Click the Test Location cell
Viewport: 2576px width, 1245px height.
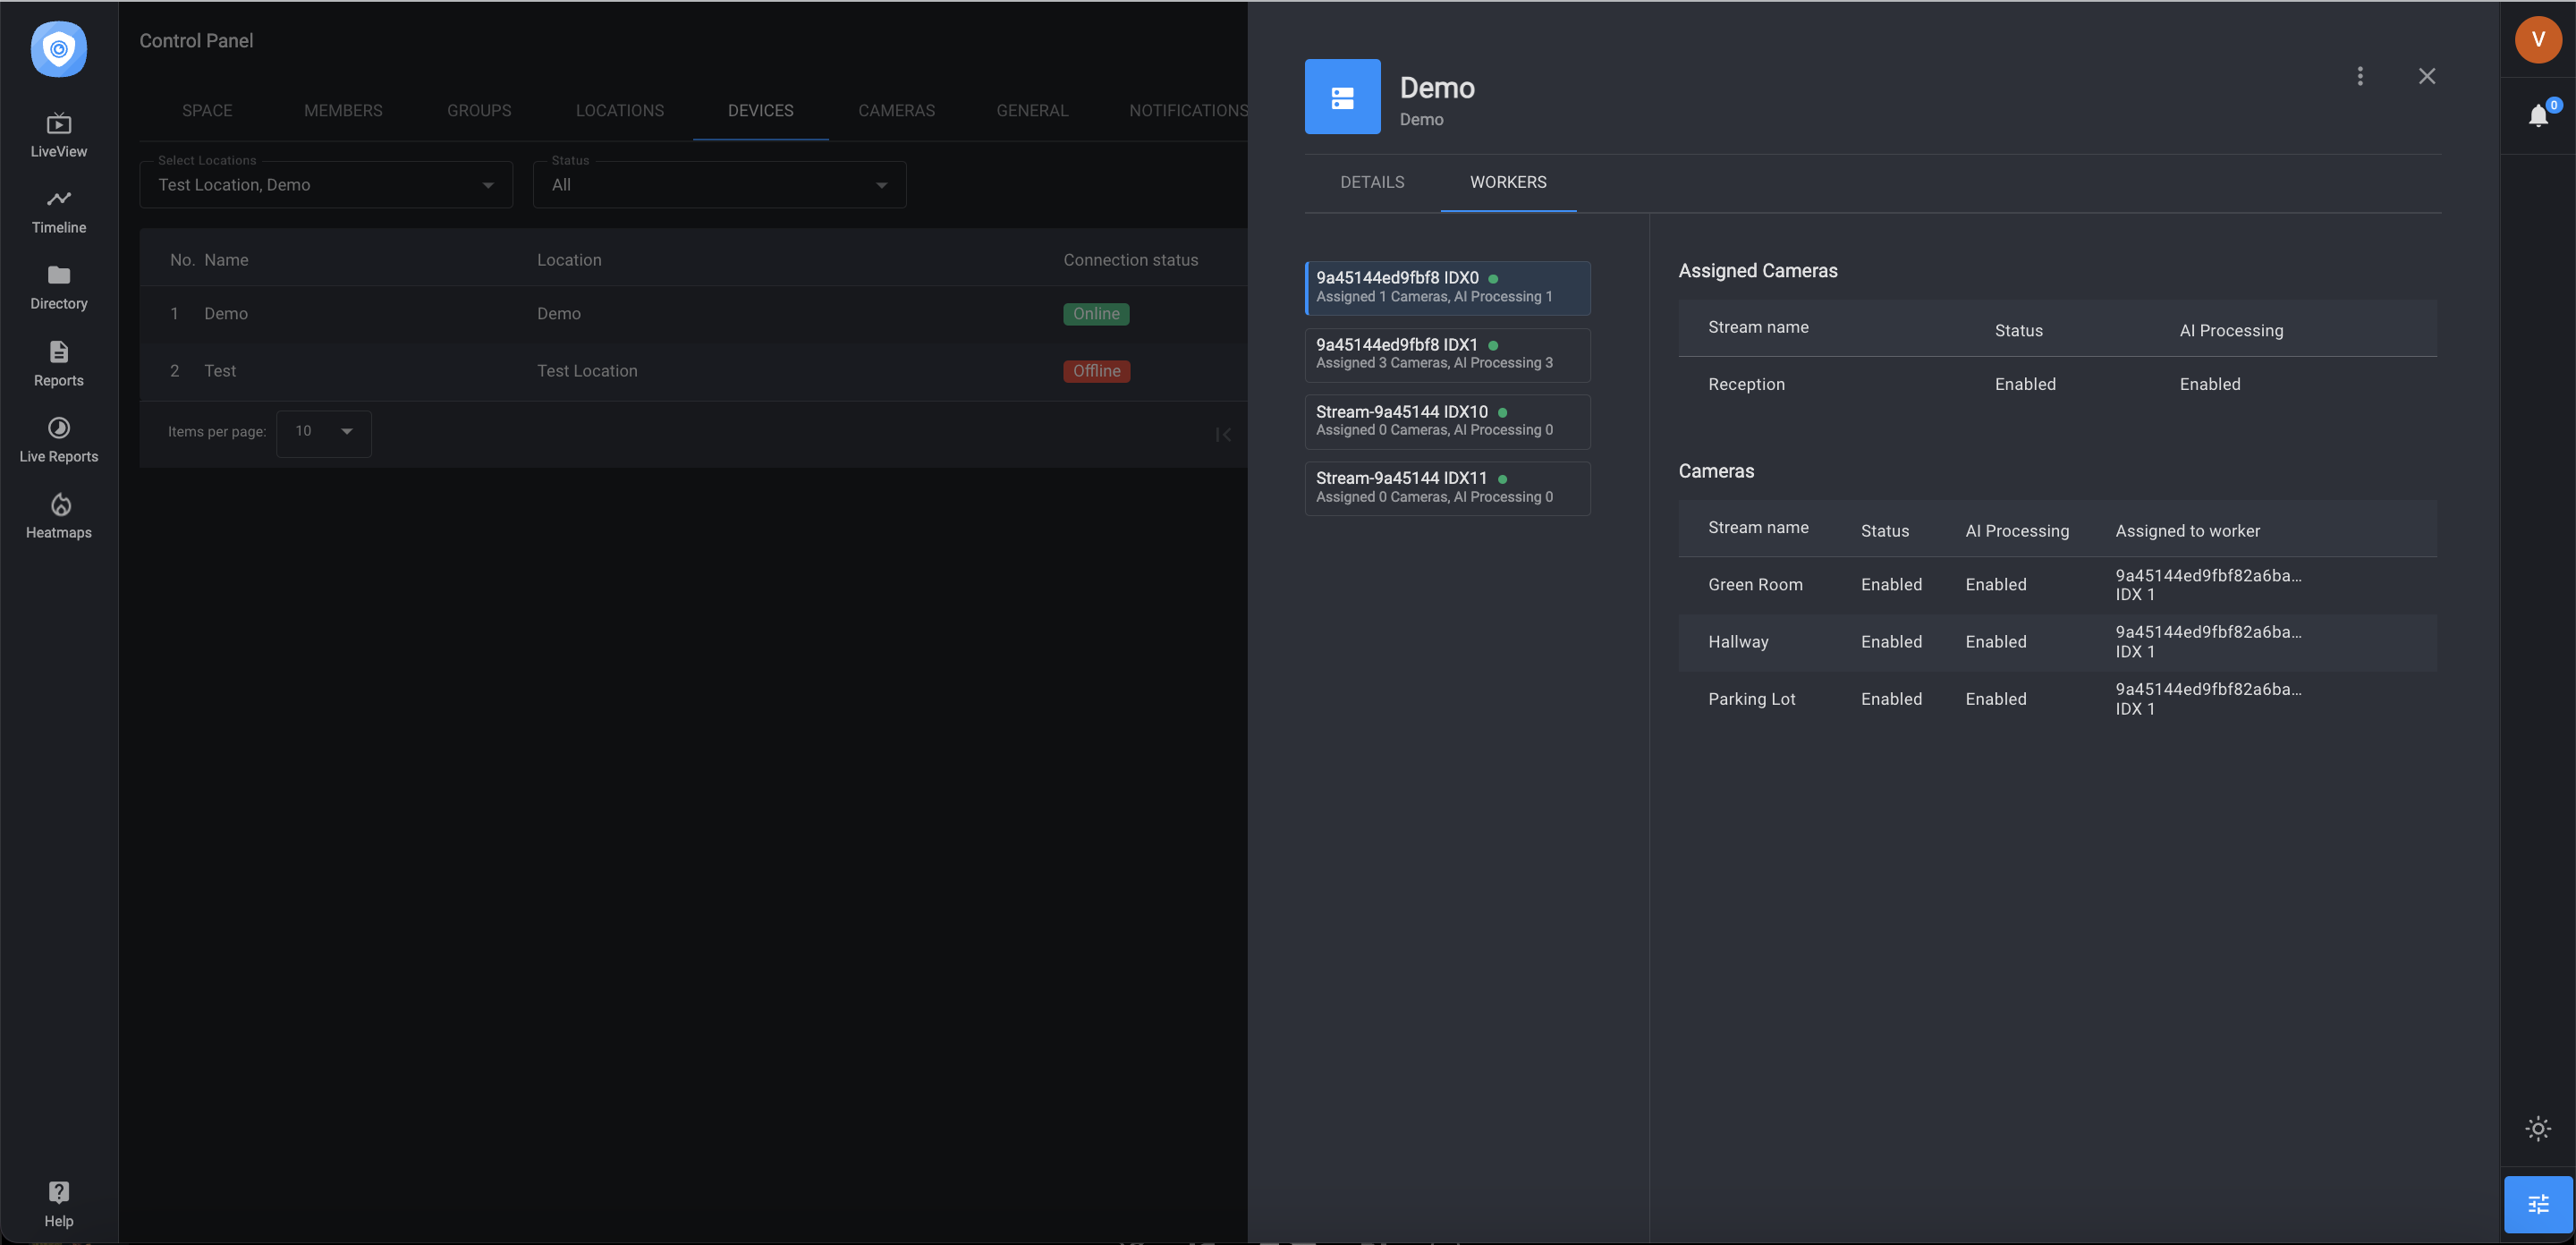(587, 371)
